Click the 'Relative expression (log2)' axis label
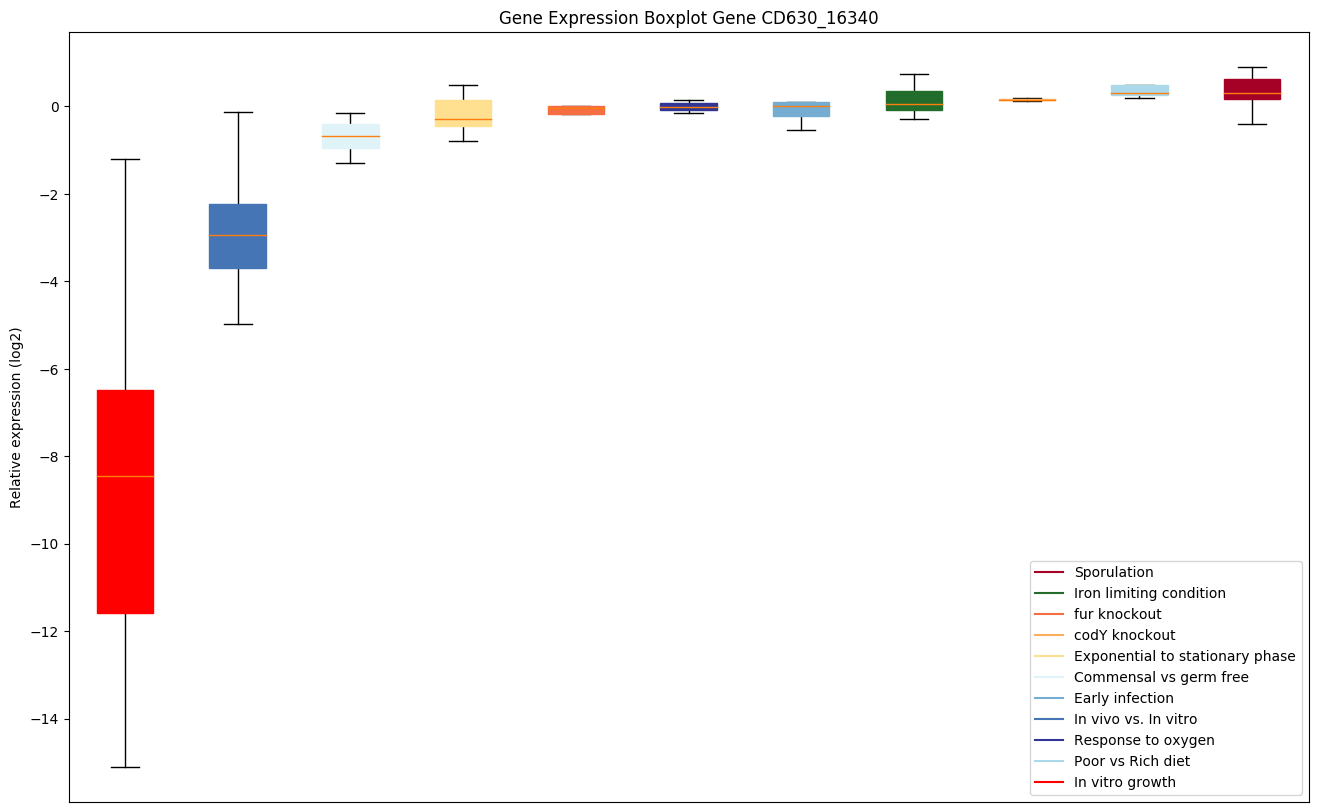 [x=16, y=417]
